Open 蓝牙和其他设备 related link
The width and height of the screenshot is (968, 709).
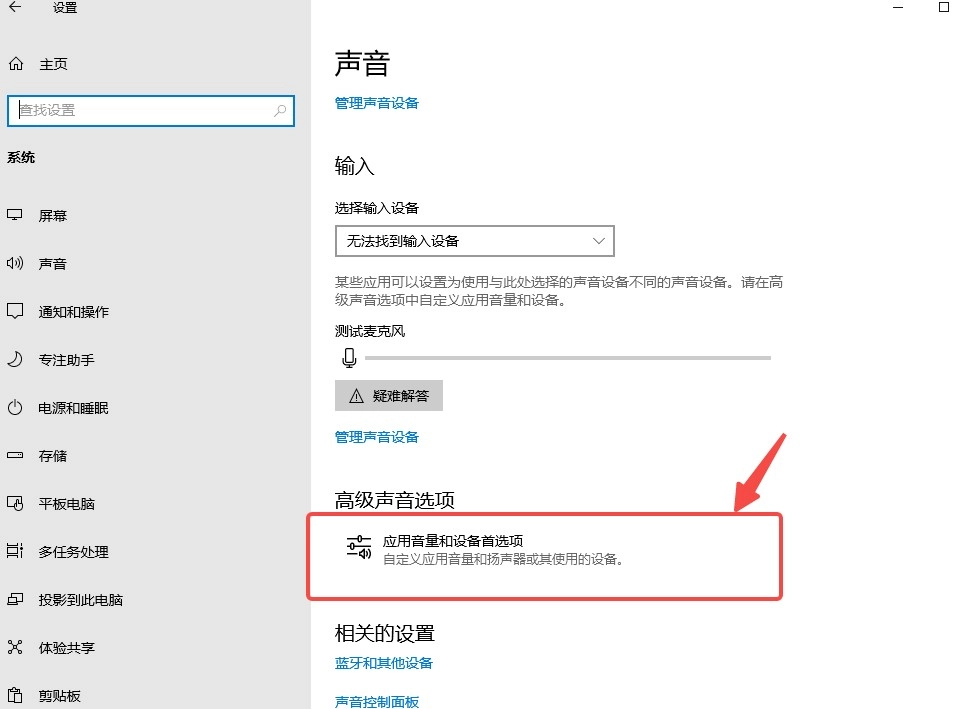(x=384, y=663)
